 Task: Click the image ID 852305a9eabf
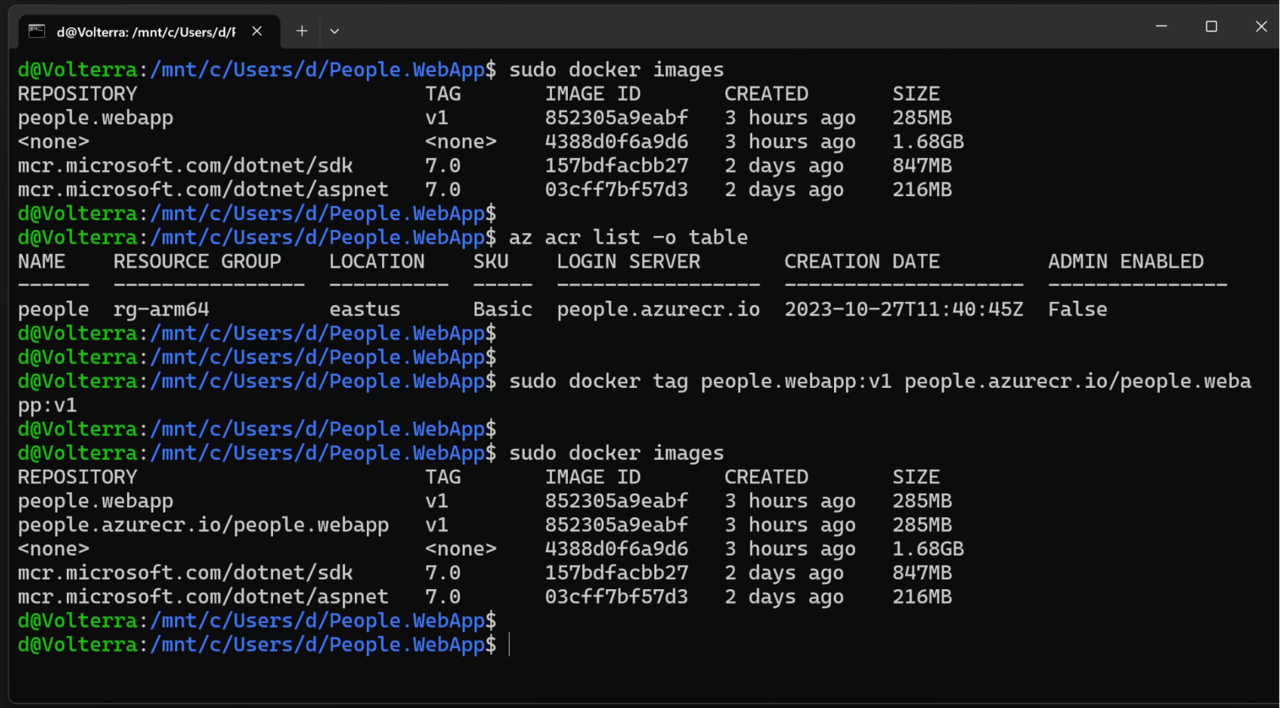click(616, 117)
